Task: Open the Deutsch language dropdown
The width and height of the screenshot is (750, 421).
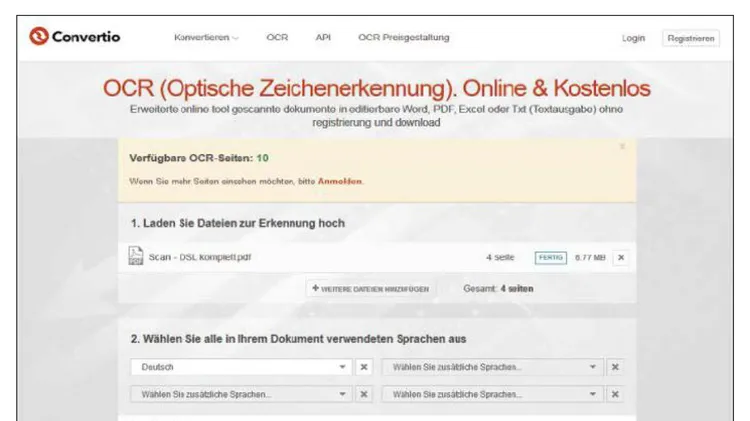Action: coord(241,367)
